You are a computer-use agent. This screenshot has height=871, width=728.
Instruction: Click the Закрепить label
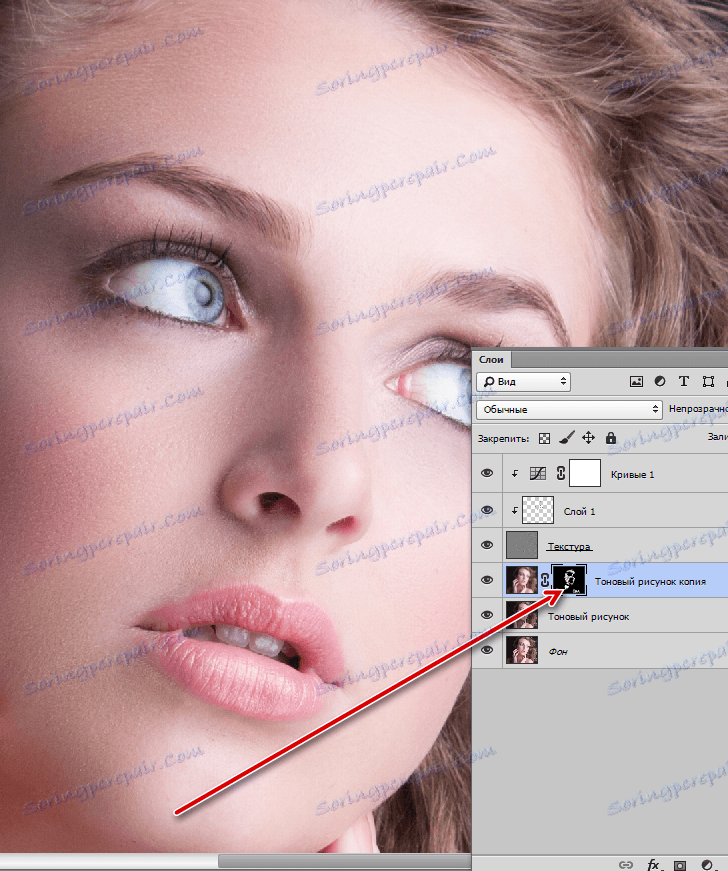504,439
